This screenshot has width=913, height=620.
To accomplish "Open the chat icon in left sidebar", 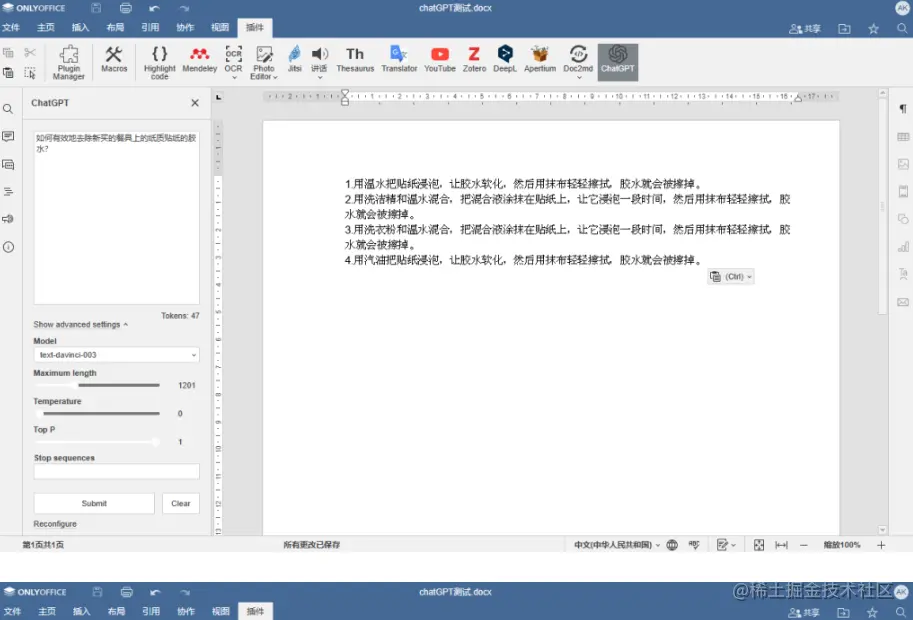I will click(8, 165).
